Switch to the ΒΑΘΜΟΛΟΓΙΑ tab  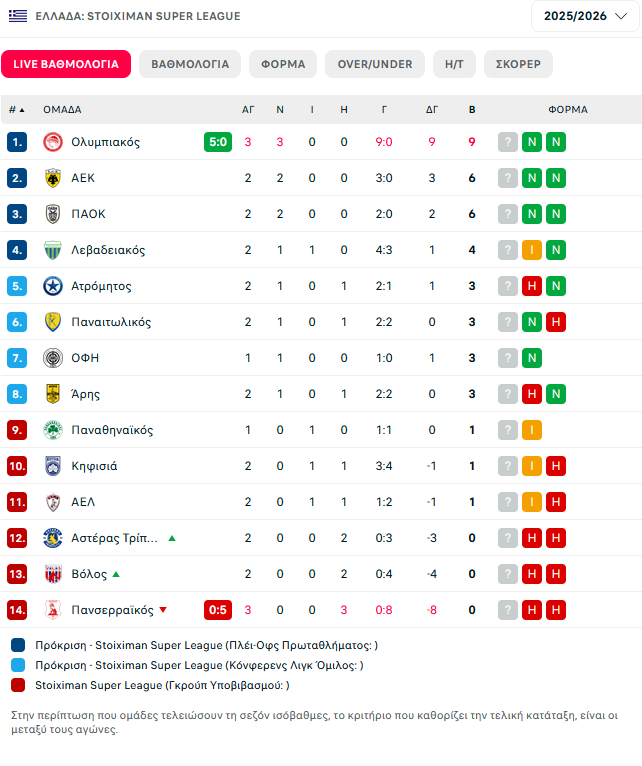coord(190,64)
